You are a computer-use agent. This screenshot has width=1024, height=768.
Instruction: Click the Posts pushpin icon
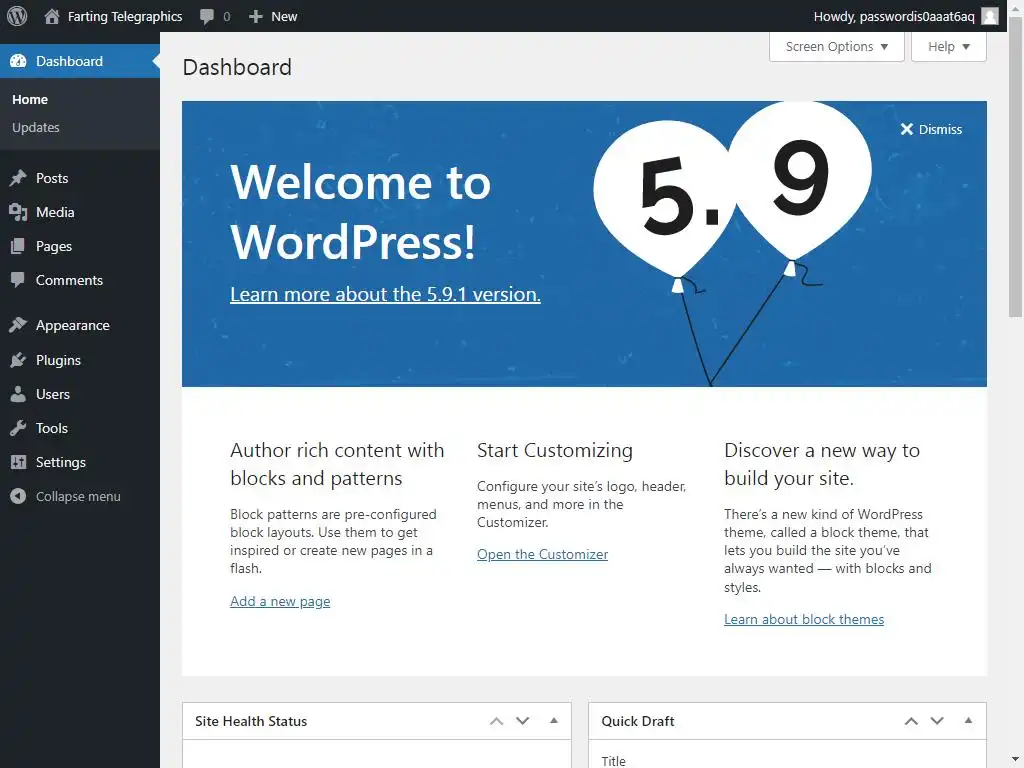click(18, 178)
